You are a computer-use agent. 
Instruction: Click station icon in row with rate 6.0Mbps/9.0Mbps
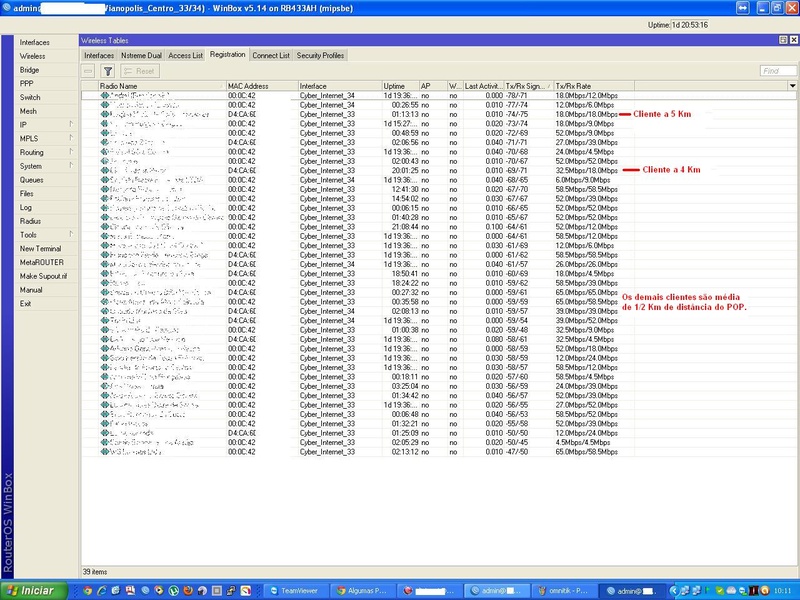click(x=105, y=180)
